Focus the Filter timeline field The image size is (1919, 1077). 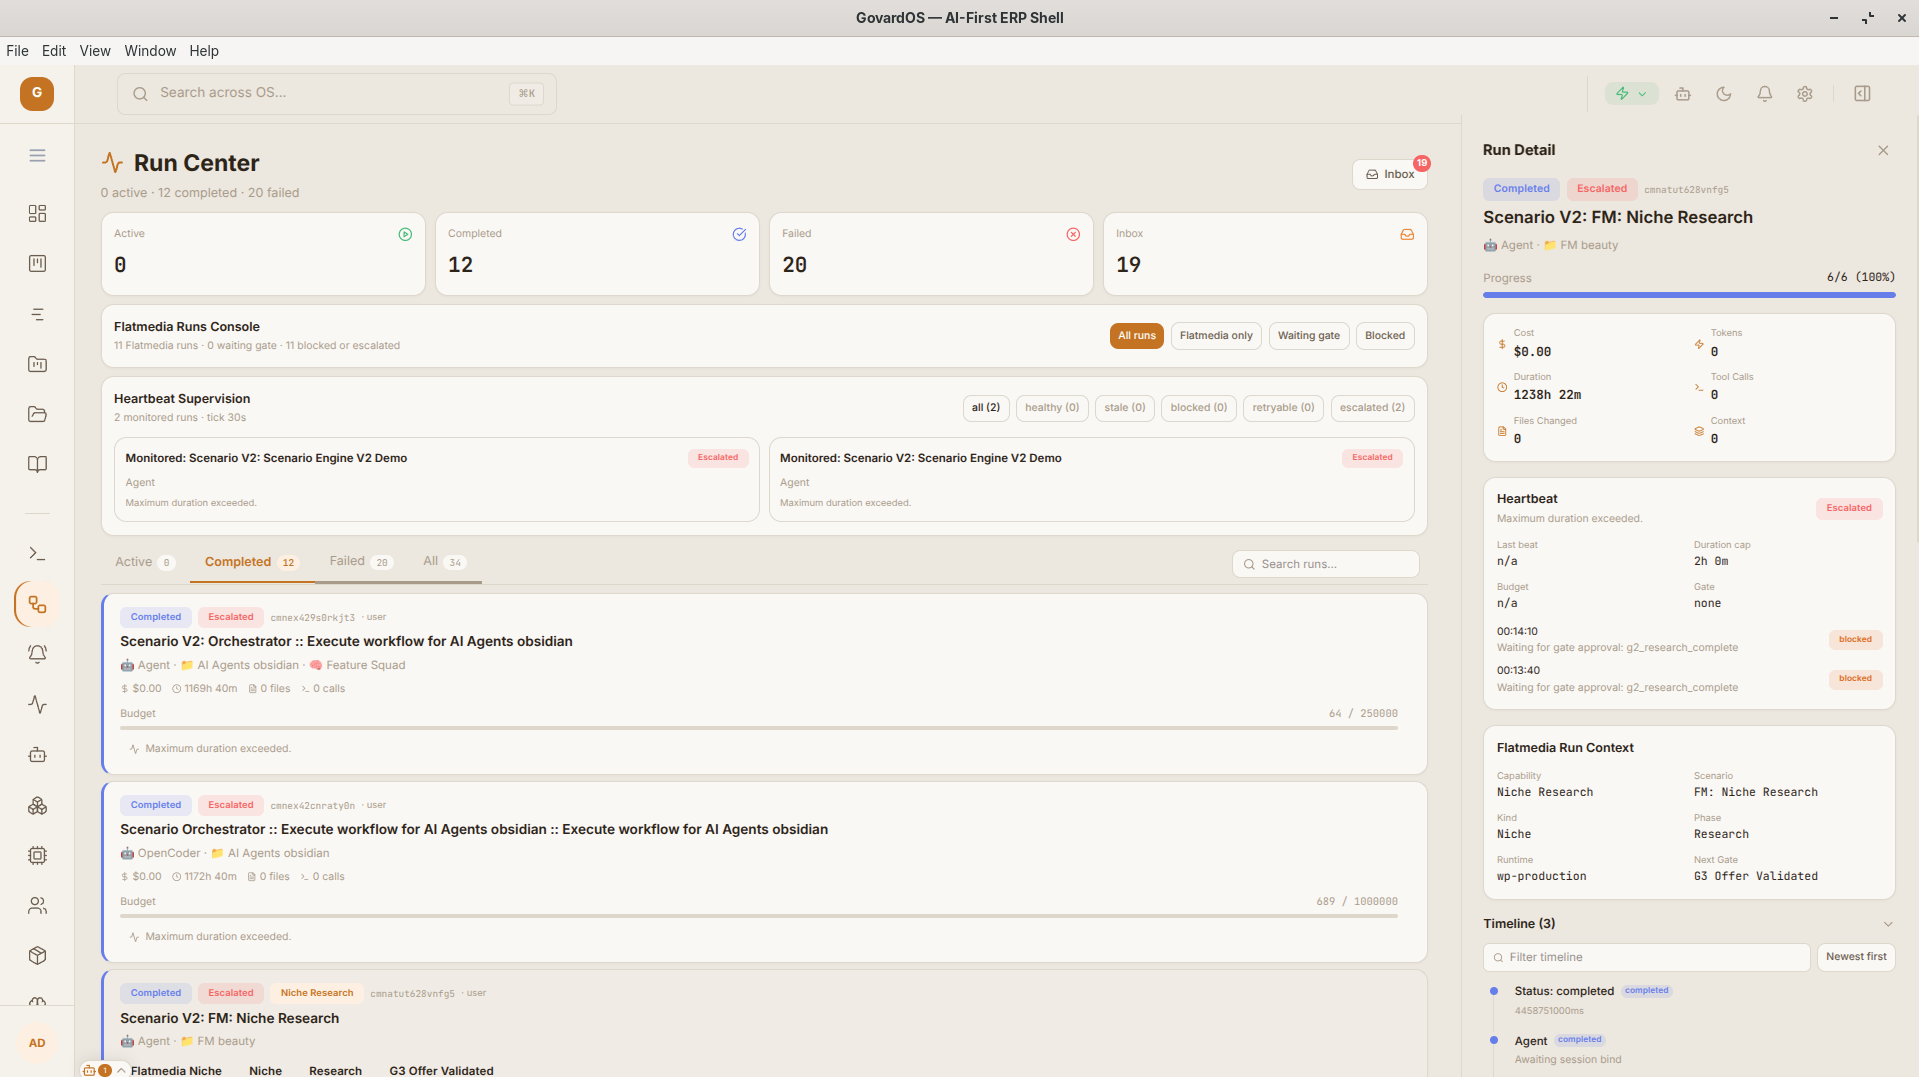click(x=1647, y=957)
